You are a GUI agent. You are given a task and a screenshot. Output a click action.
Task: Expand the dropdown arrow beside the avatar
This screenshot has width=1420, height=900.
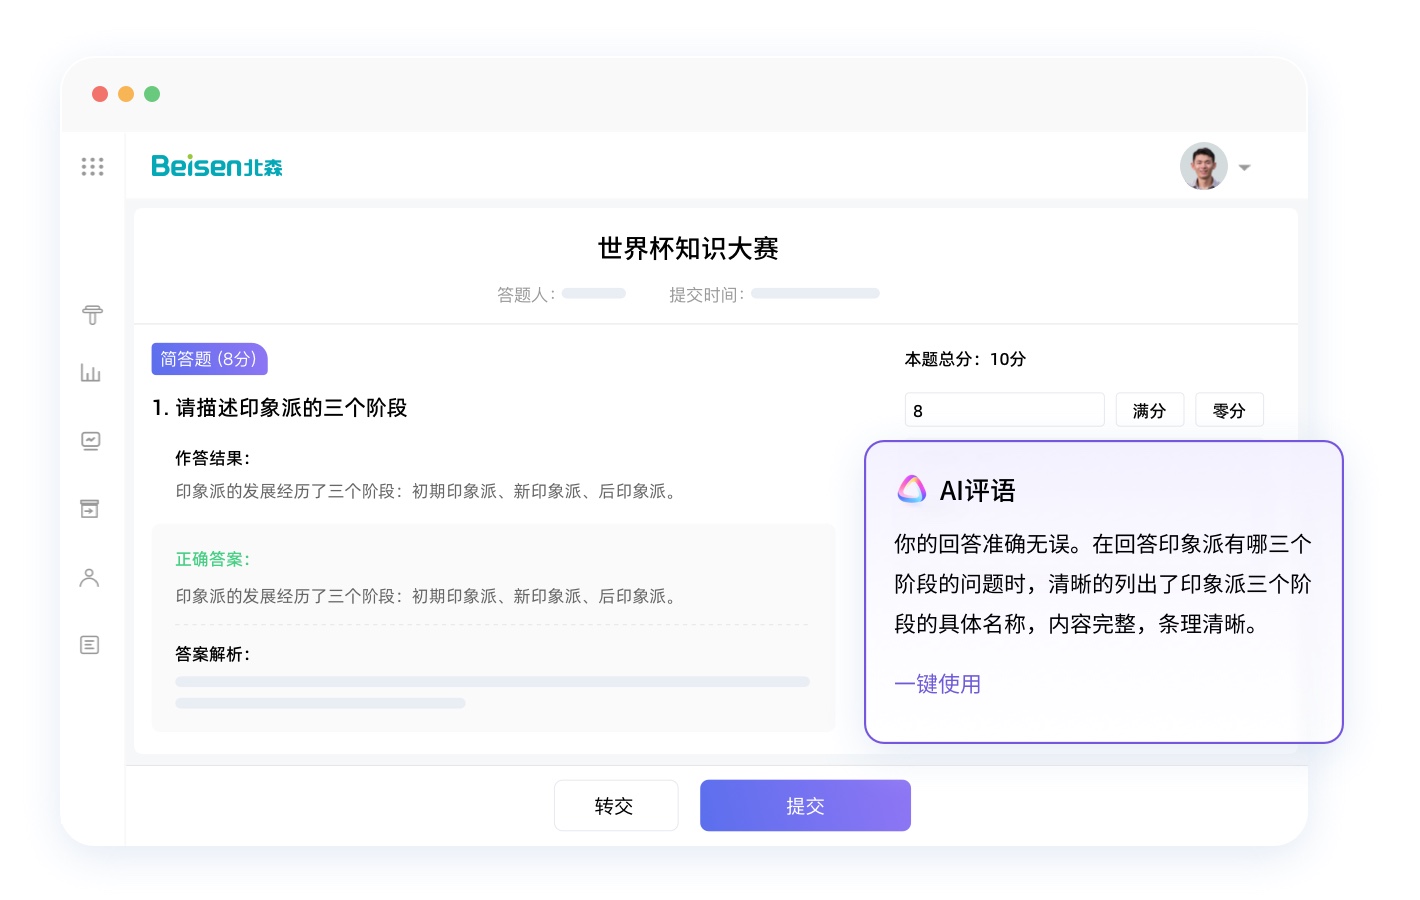point(1245,167)
